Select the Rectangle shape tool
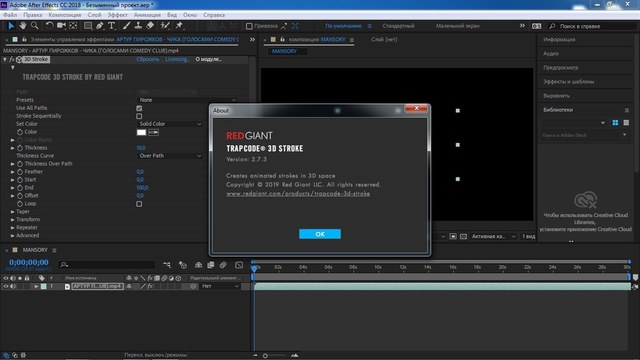Image resolution: width=640 pixels, height=360 pixels. point(87,26)
